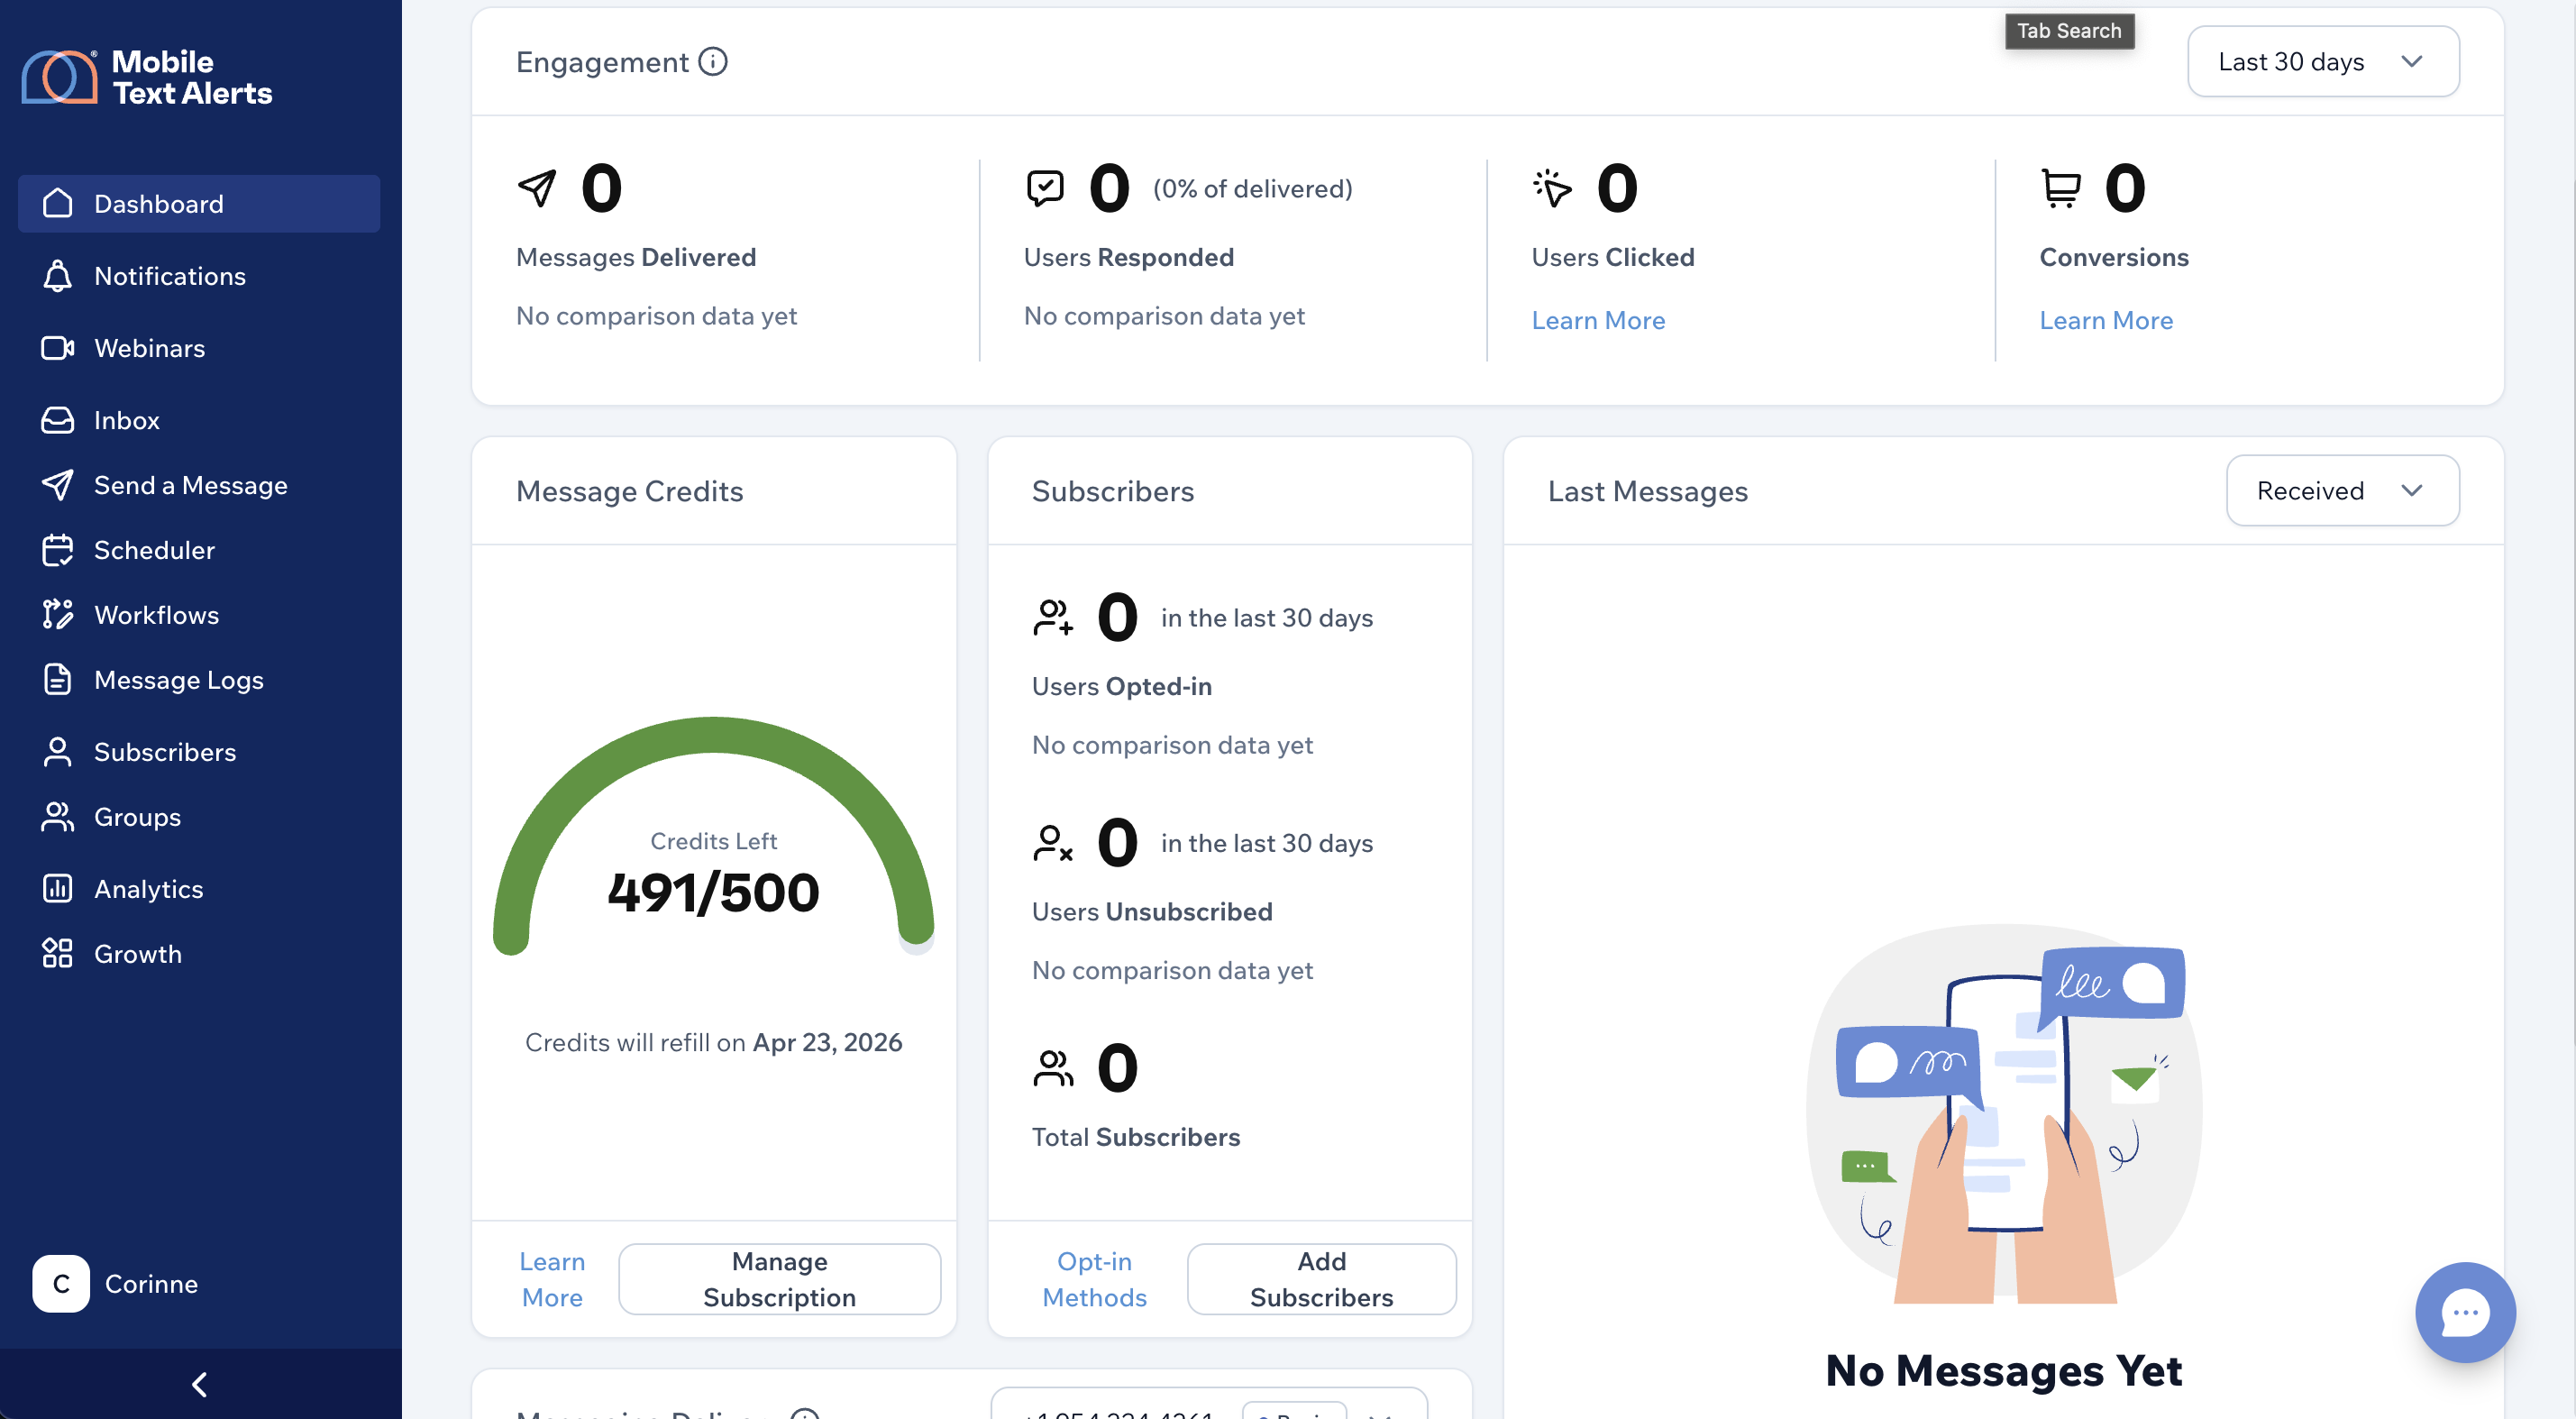Click the Corinne user avatar
This screenshot has height=1419, width=2576.
point(61,1284)
